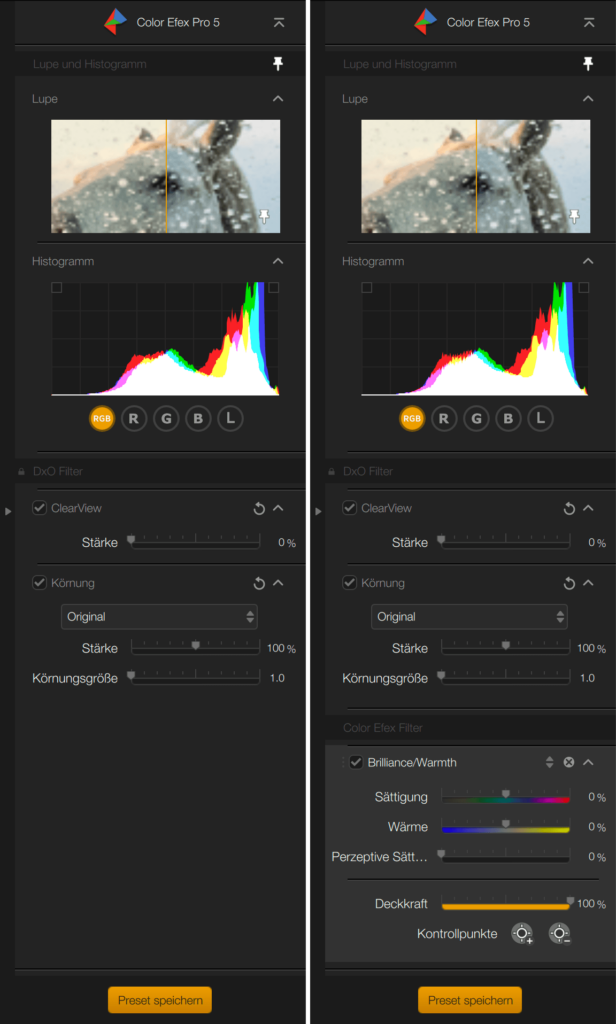Toggle shadow clipping box in right histogram
Viewport: 616px width, 1024px height.
point(367,287)
